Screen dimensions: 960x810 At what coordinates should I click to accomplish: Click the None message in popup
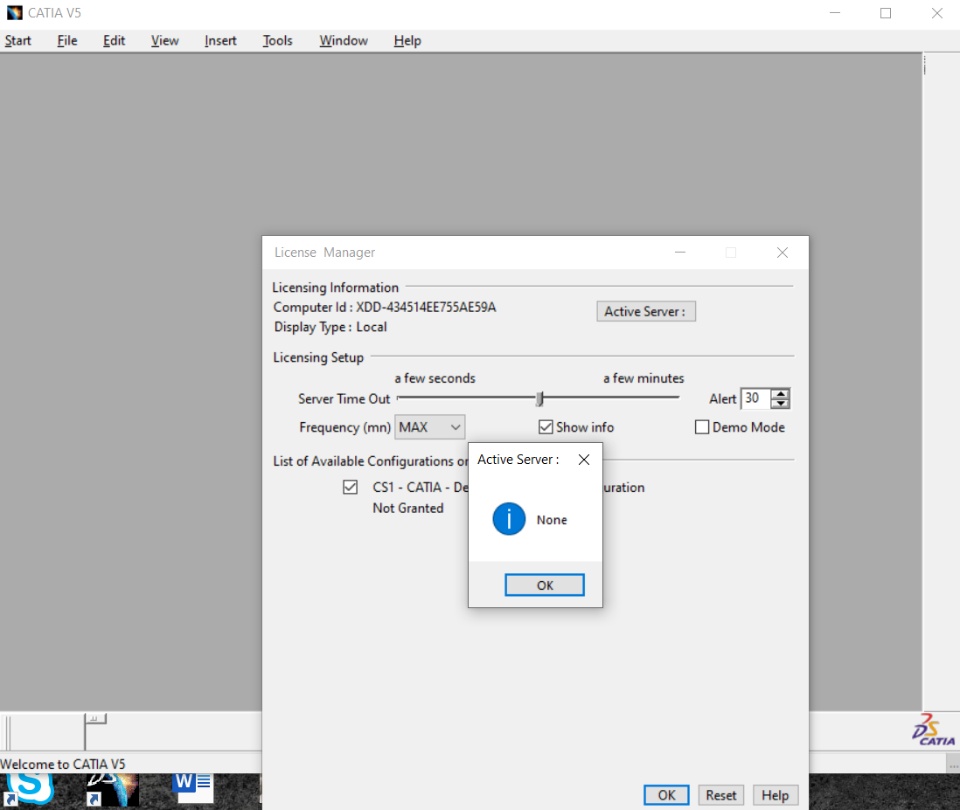tap(552, 519)
